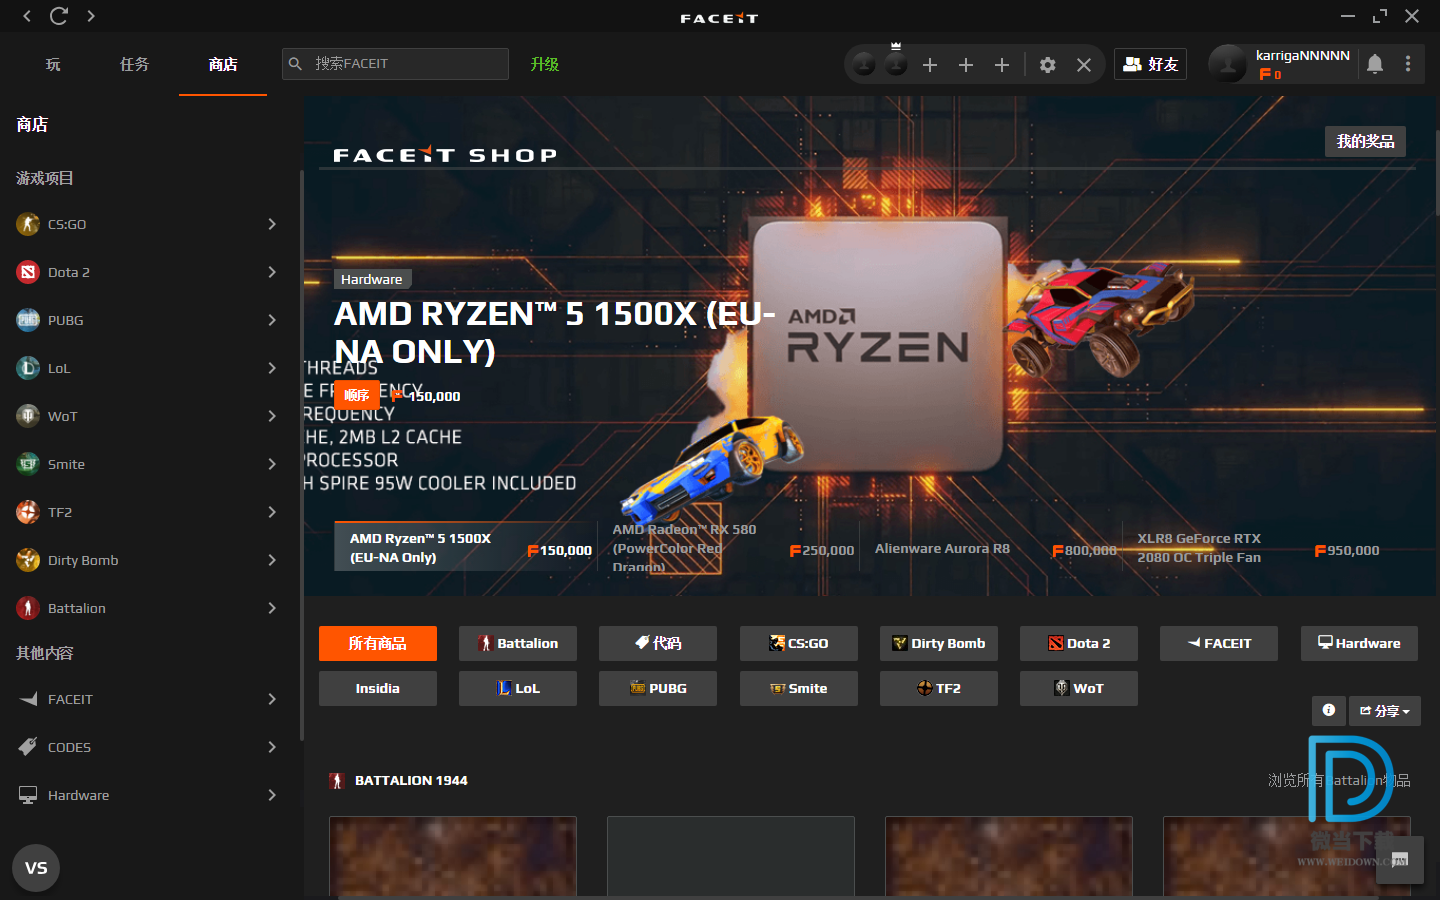Filter shop by Battalion

518,643
